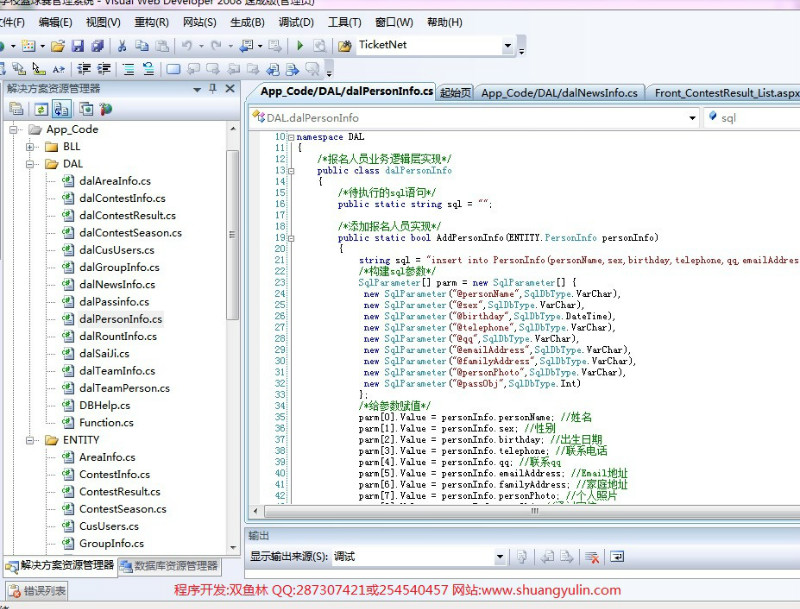Close the Solution Explorer panel

pyautogui.click(x=230, y=89)
